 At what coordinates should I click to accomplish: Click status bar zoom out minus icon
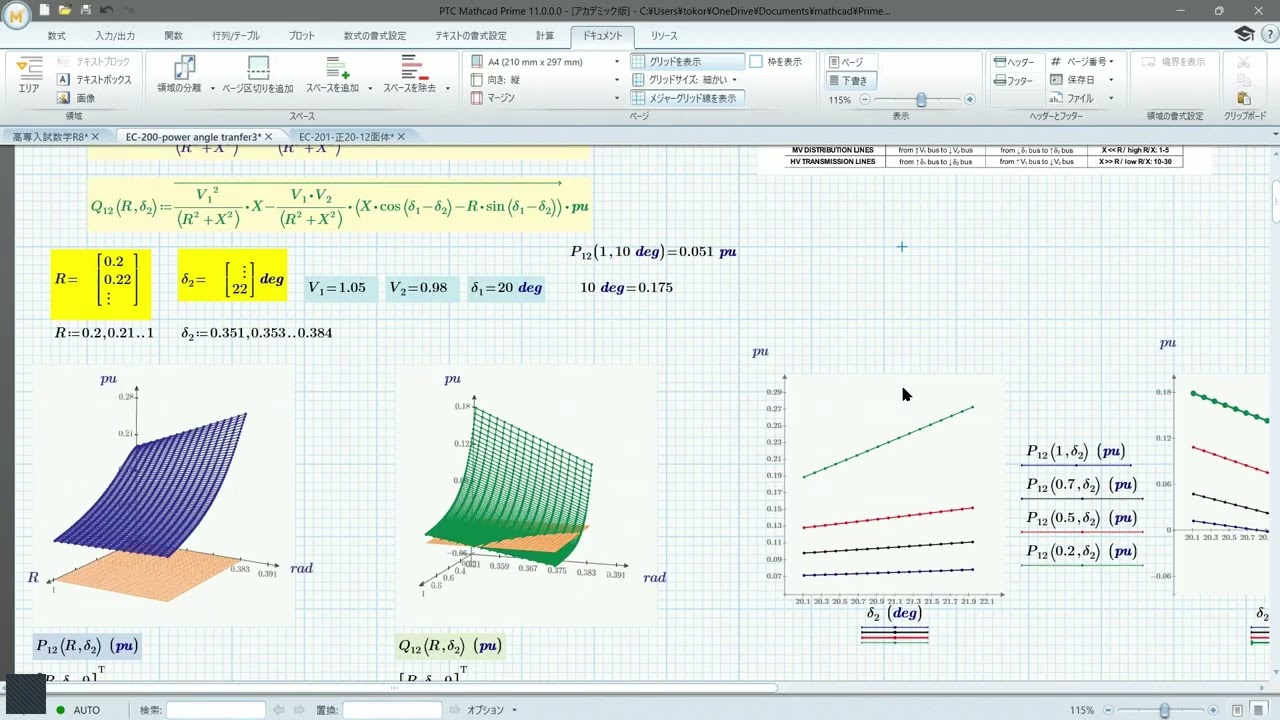(1110, 710)
